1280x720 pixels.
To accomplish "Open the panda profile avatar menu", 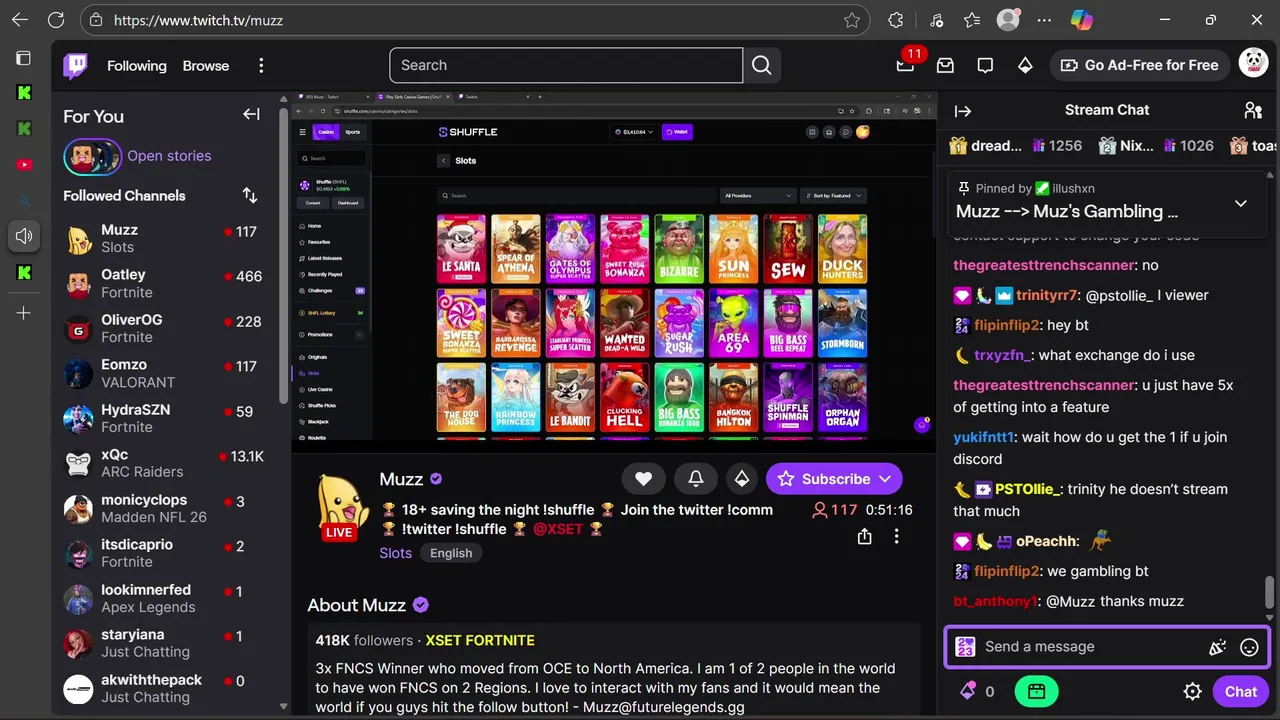I will click(1253, 64).
